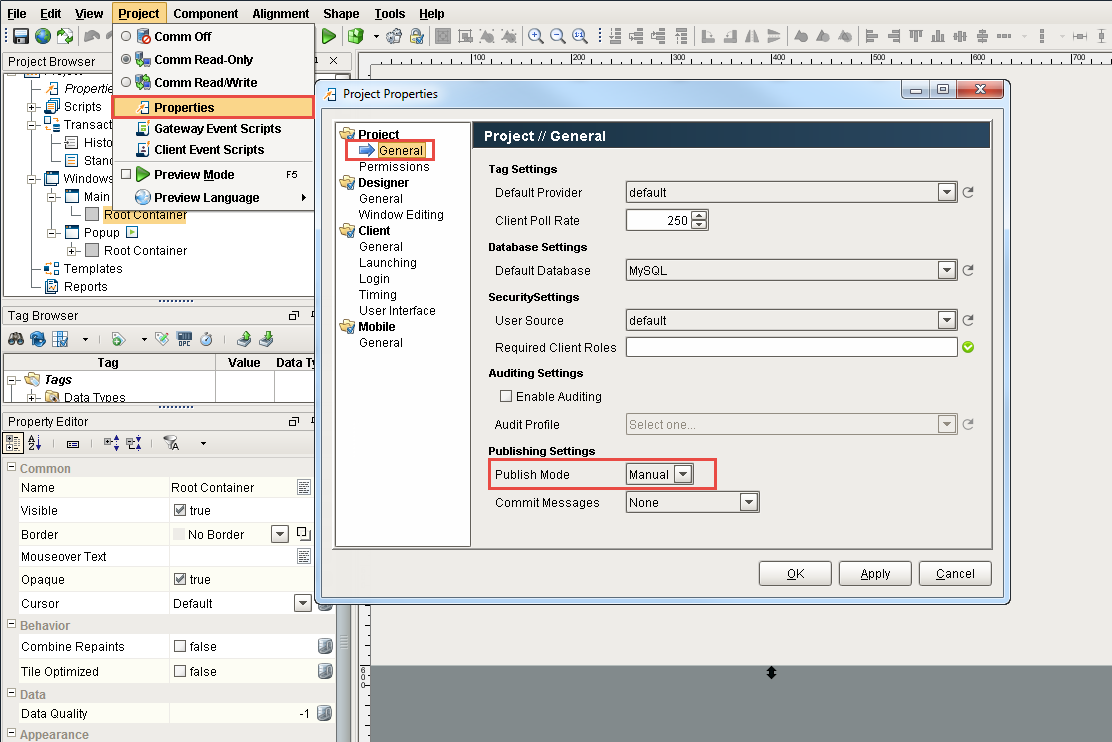Sort properties alphabetically with A-Z icon
The image size is (1112, 742).
click(35, 443)
